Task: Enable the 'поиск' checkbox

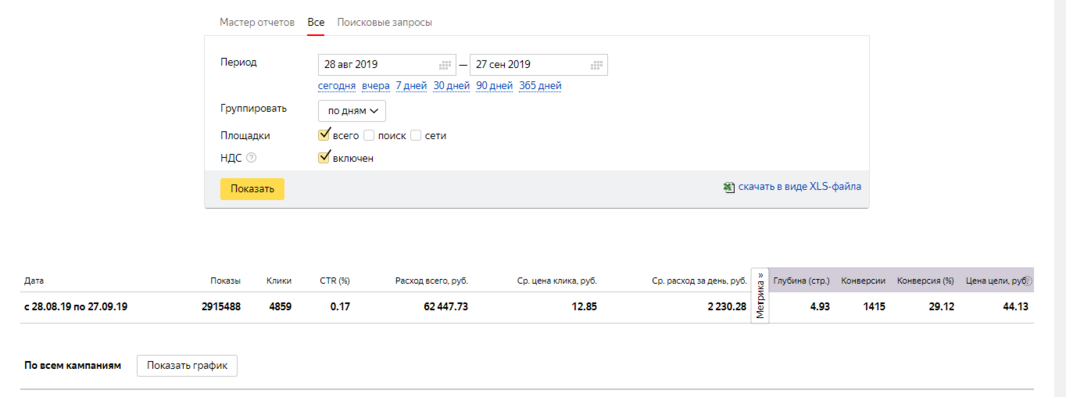Action: click(369, 135)
